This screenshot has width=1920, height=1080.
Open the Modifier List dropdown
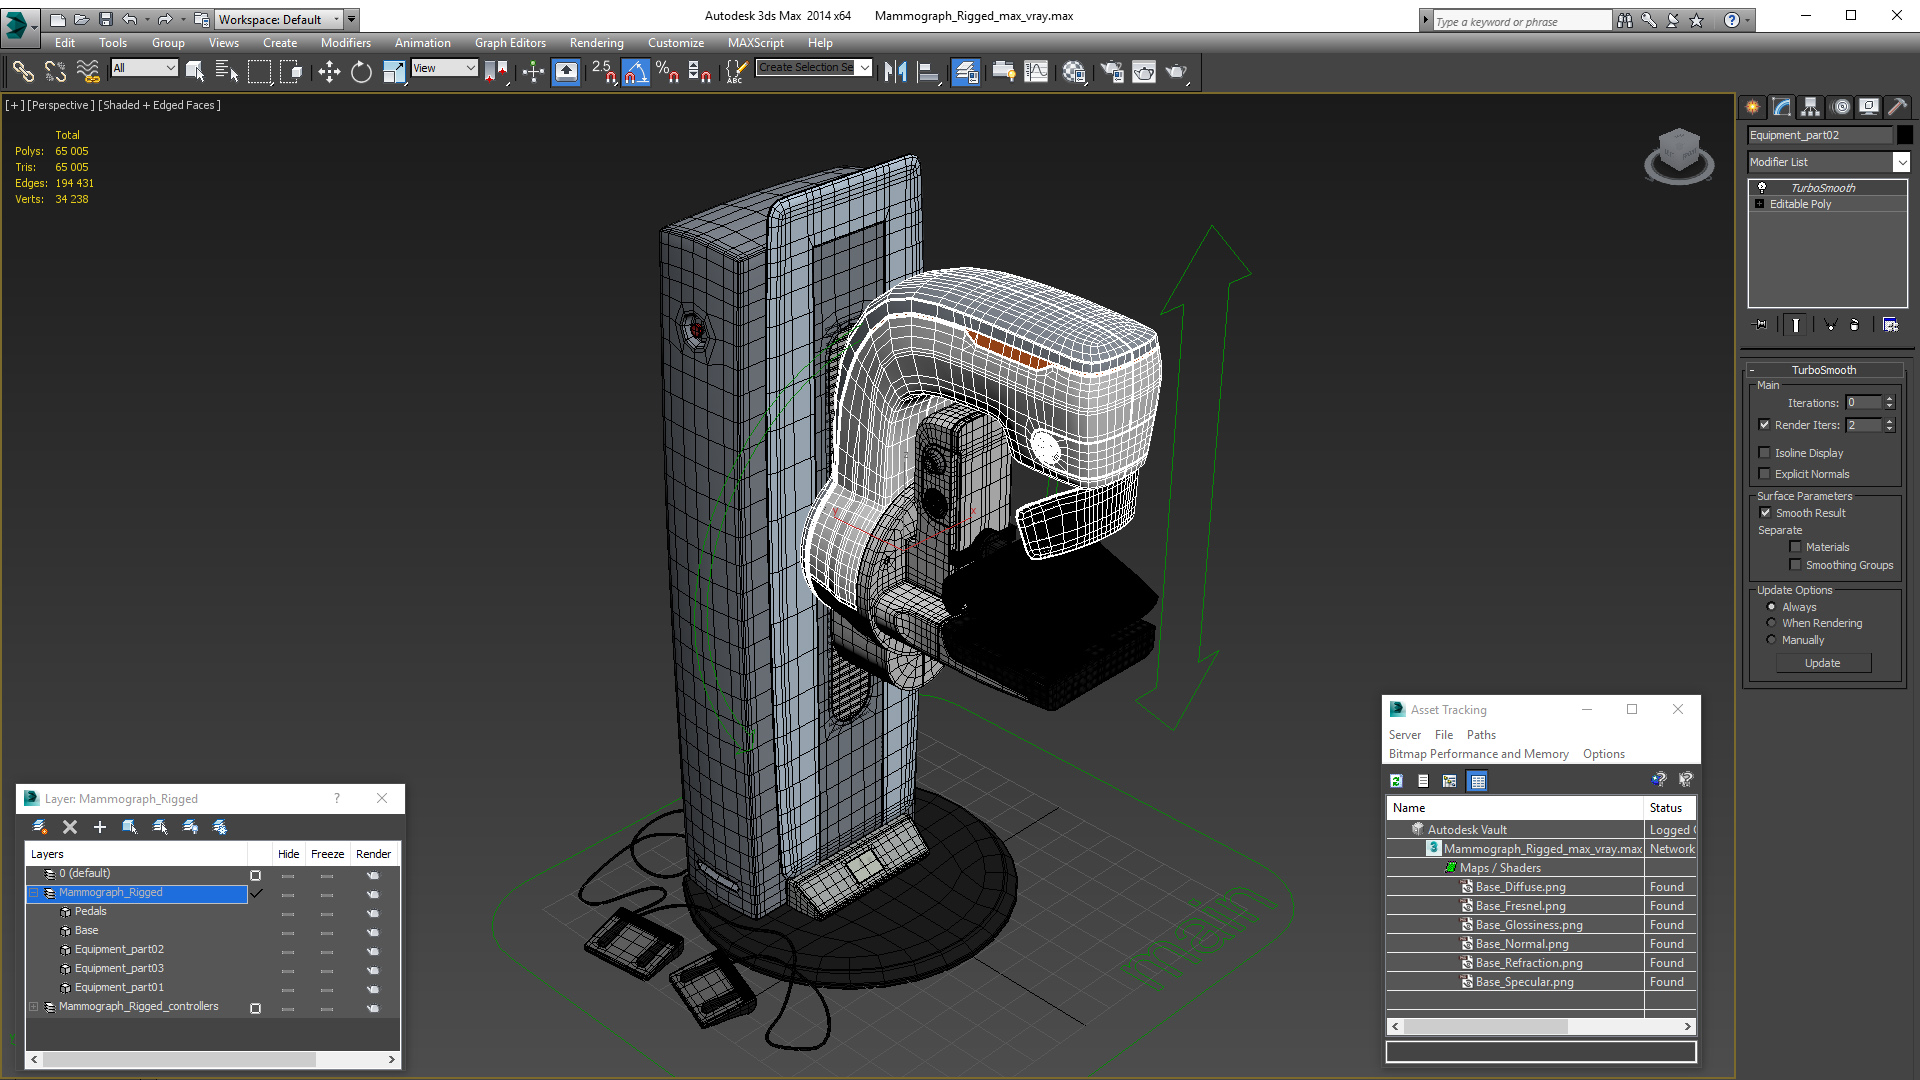pos(1829,162)
